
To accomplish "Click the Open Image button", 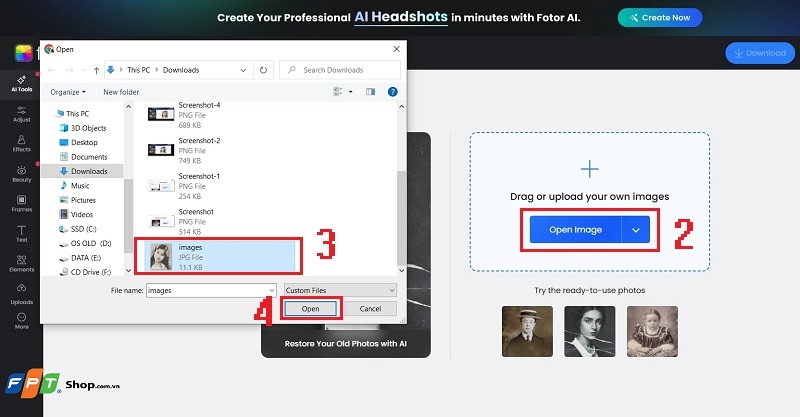I will pyautogui.click(x=576, y=230).
